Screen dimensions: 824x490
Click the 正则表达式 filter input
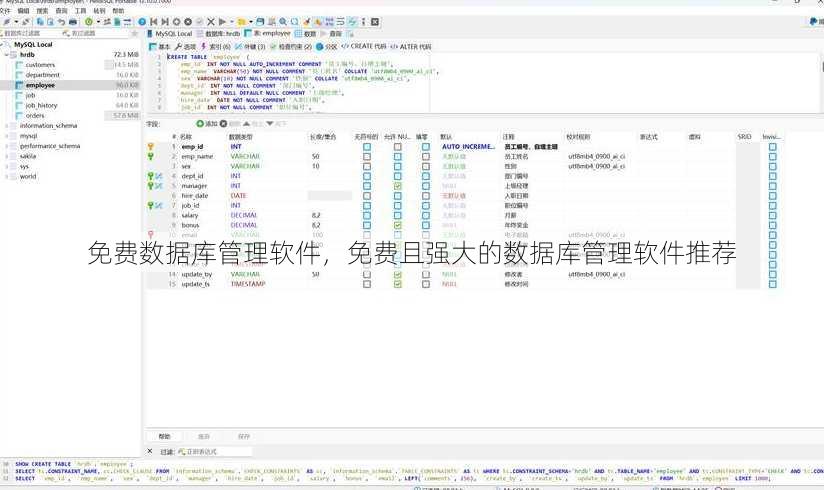[214, 452]
